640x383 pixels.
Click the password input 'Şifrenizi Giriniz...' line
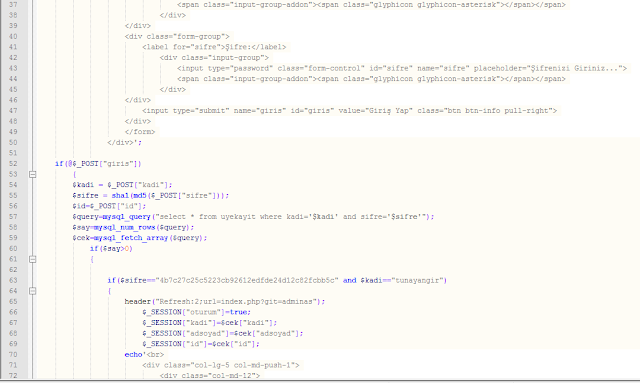pos(402,68)
